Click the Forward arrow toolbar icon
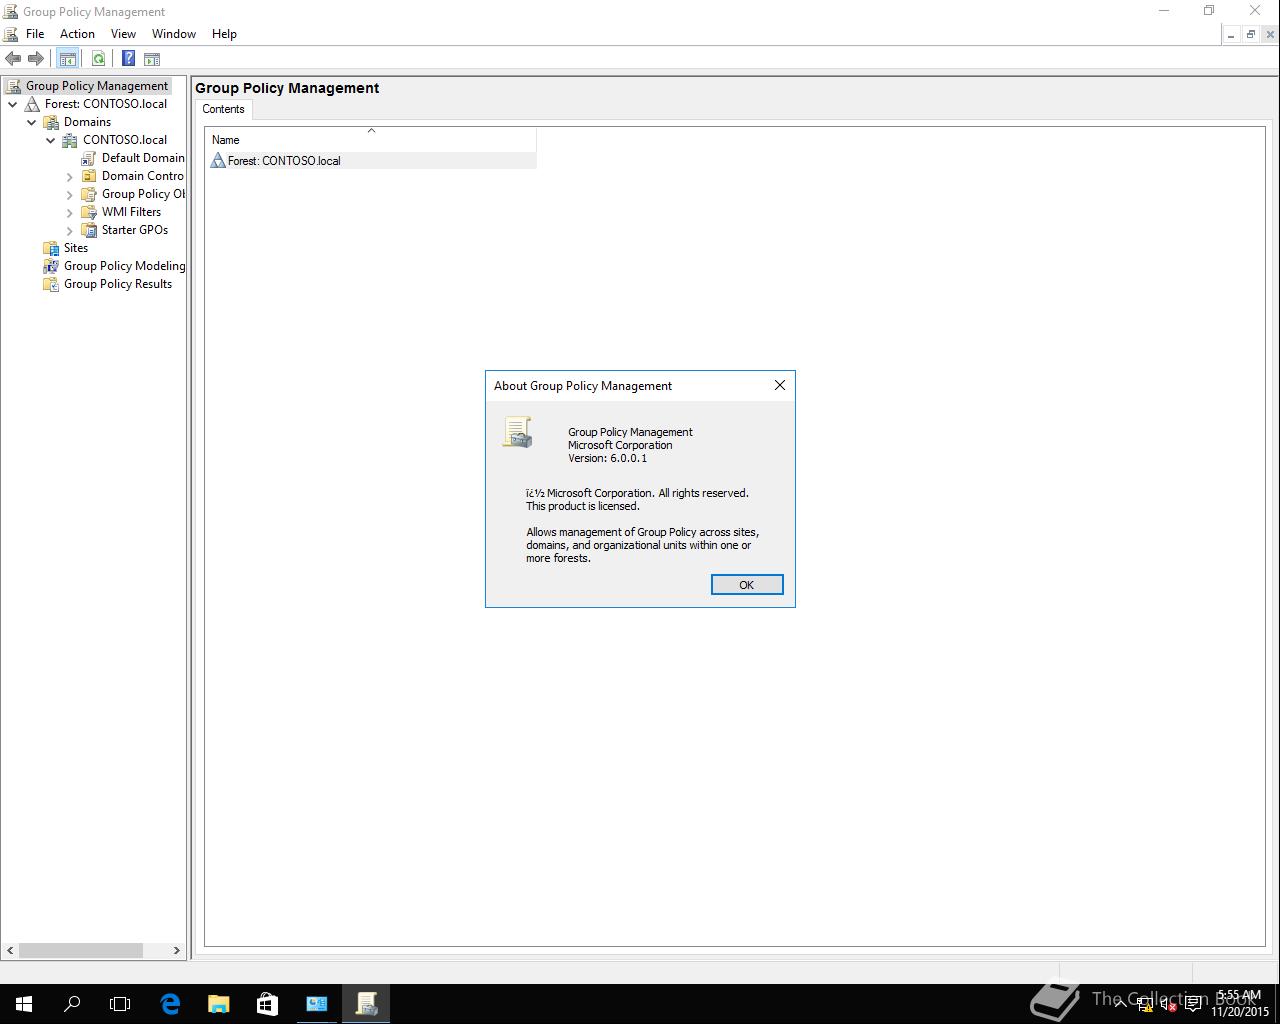 (x=36, y=59)
